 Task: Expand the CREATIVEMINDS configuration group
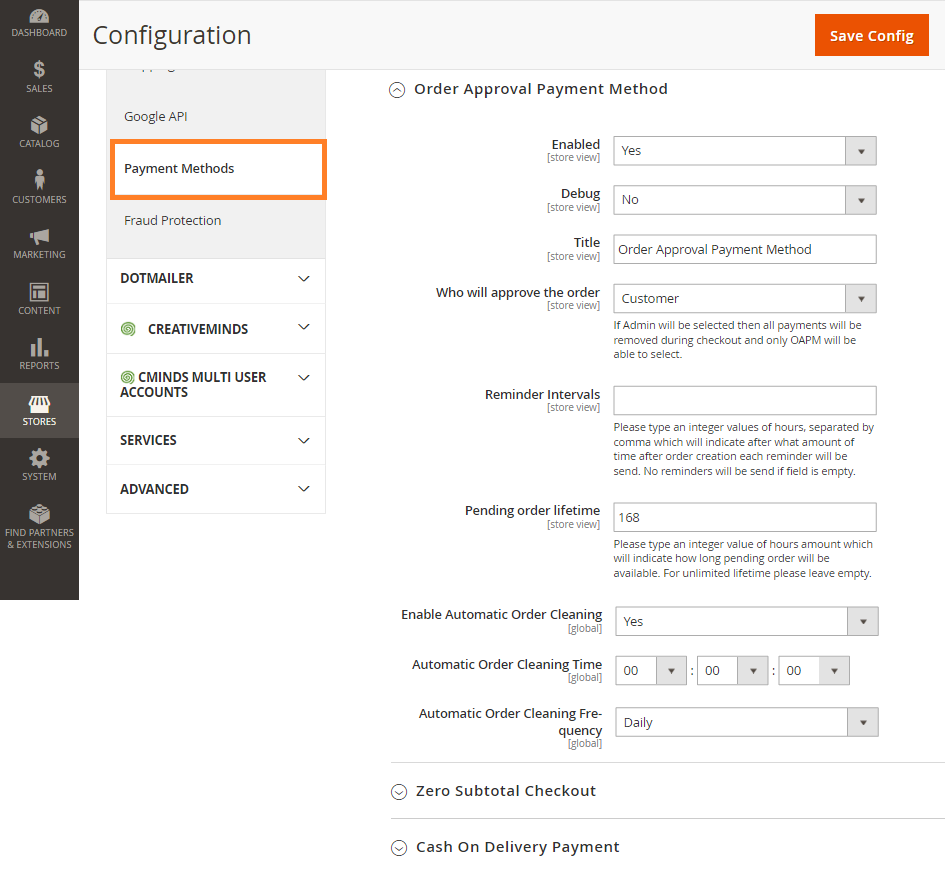[x=216, y=328]
